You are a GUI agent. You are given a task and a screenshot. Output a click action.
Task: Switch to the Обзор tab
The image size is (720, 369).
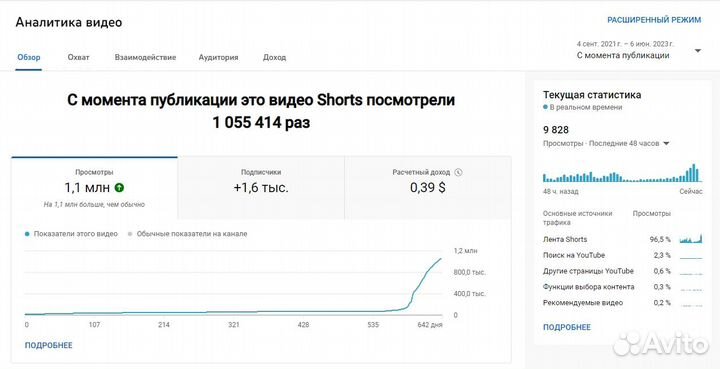[29, 57]
